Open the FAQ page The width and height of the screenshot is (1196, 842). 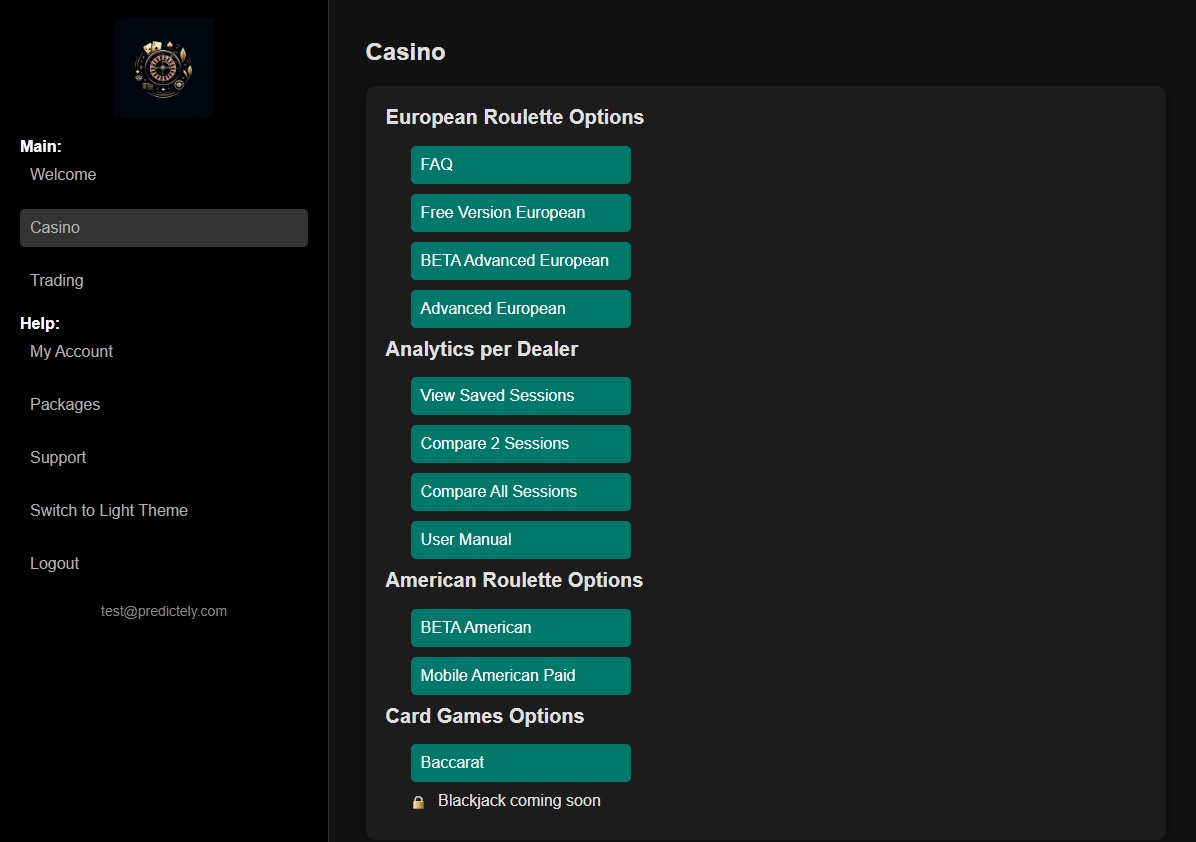tap(520, 164)
